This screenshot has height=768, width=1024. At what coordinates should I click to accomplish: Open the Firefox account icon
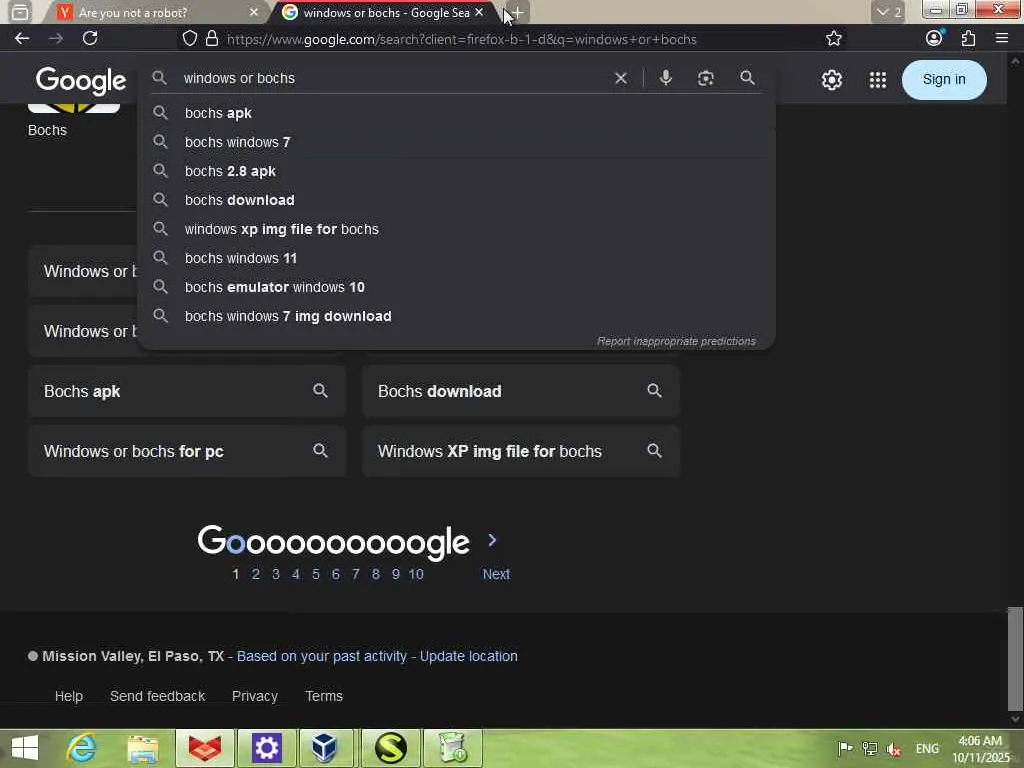pos(934,38)
